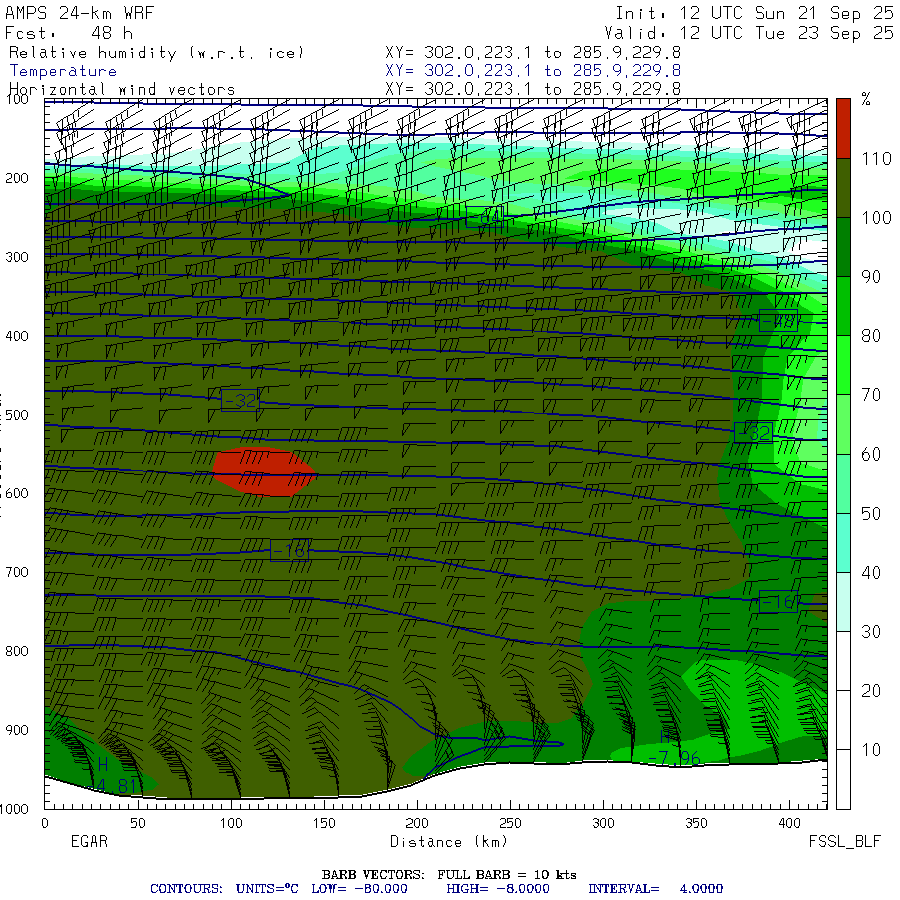Screen dimensions: 900x900
Task: Click the right-side '-32' contour label
Action: point(753,432)
